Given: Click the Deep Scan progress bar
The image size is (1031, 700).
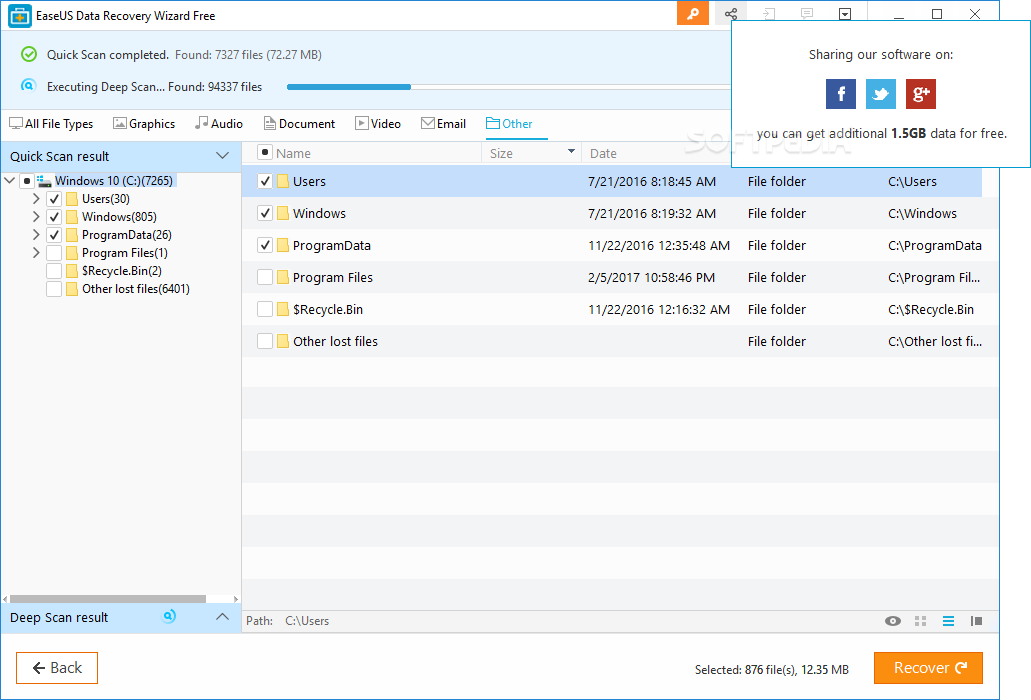Looking at the screenshot, I should coord(509,87).
